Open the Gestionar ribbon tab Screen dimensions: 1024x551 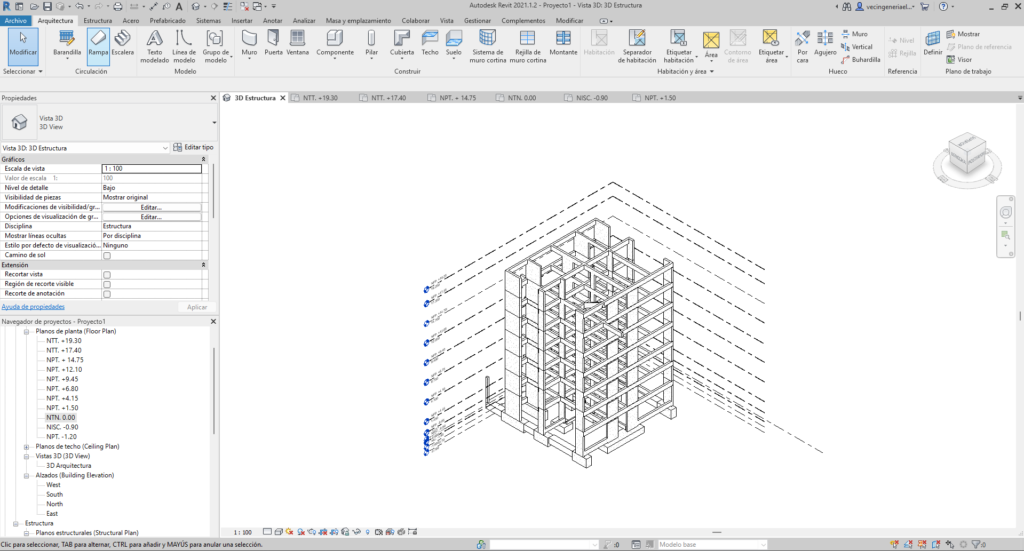click(477, 21)
